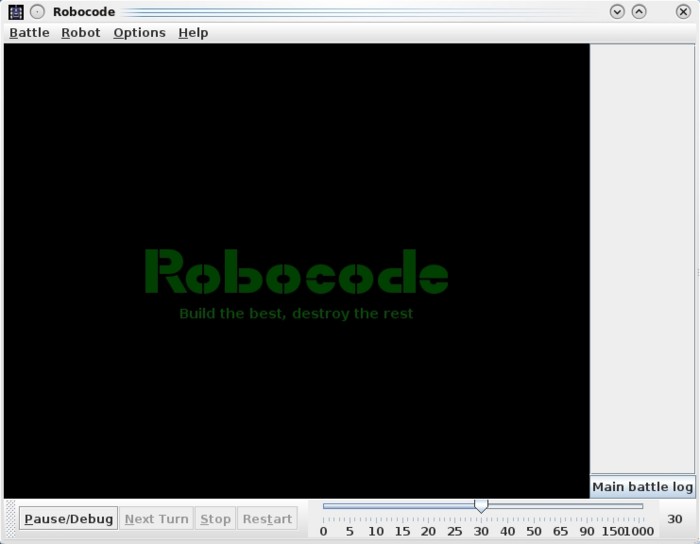700x544 pixels.
Task: Open the Options menu
Action: (x=139, y=33)
